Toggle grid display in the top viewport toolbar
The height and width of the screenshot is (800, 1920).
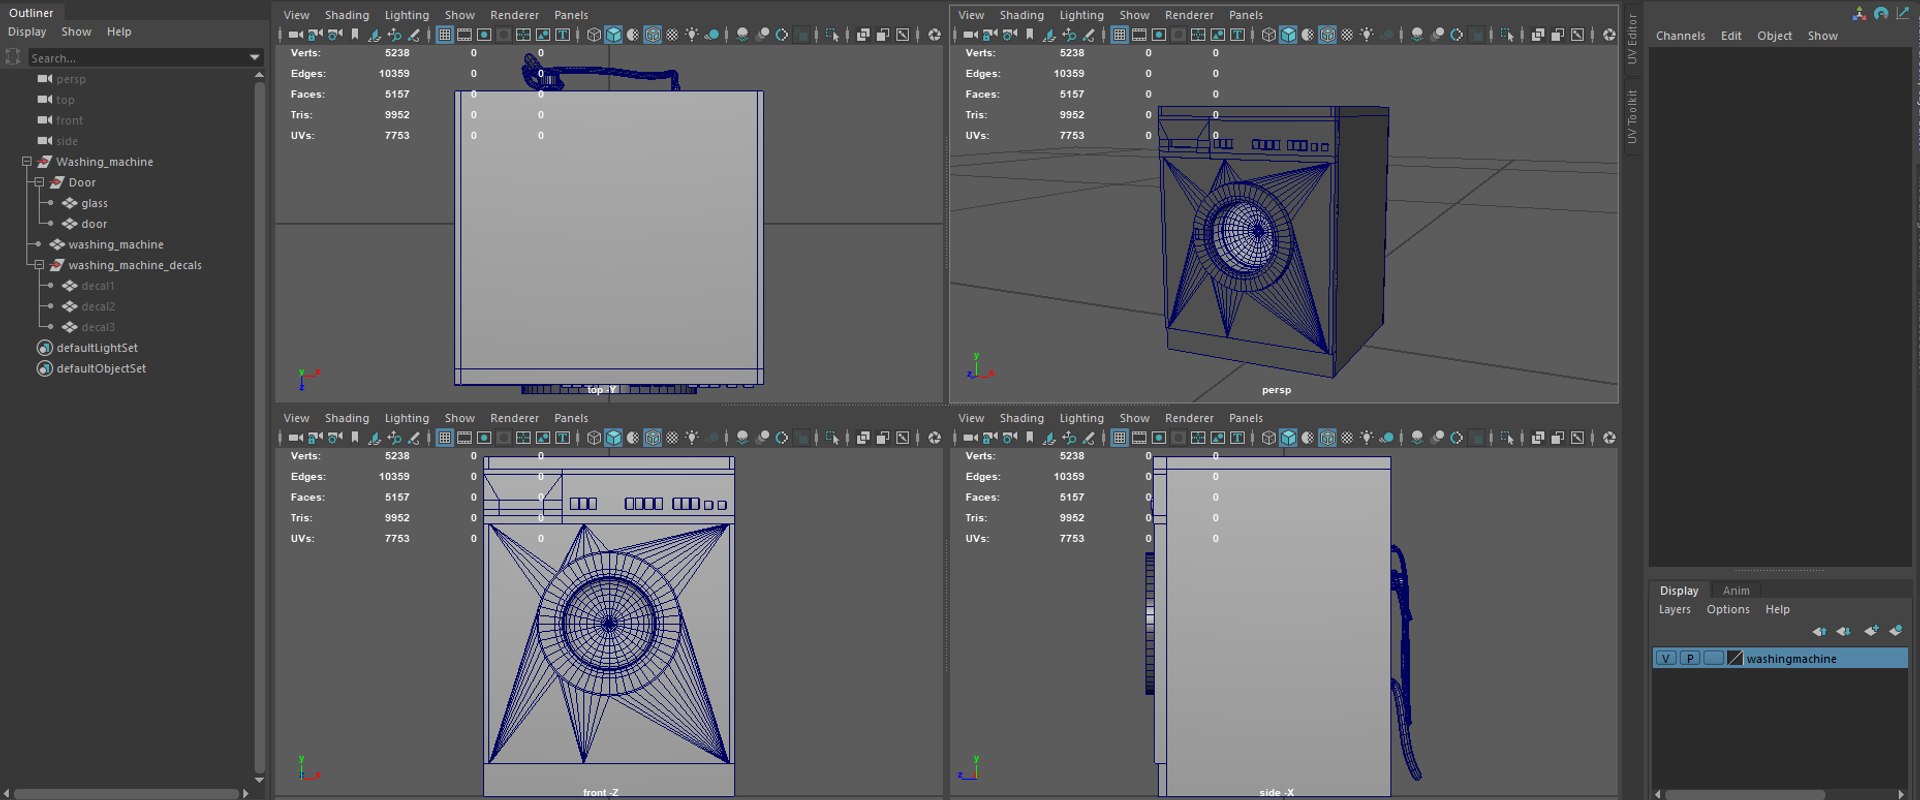445,35
